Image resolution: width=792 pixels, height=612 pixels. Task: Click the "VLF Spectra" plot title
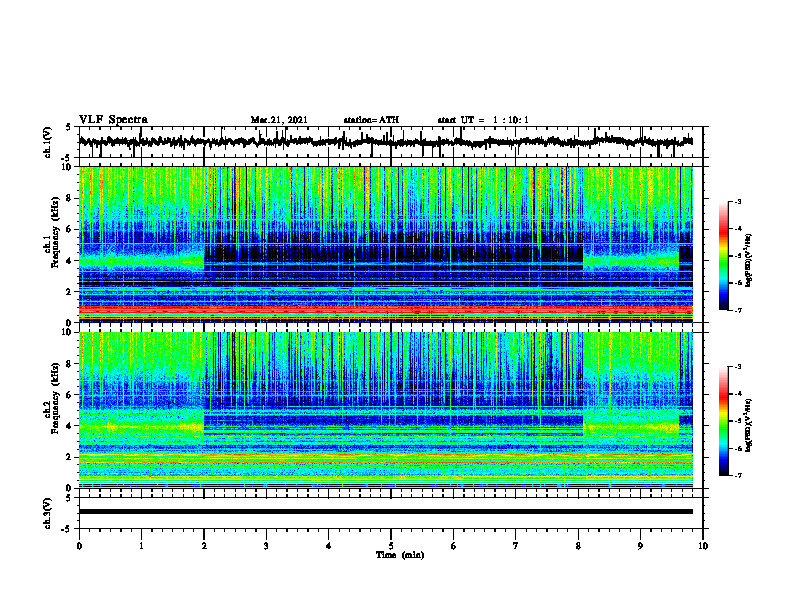(x=113, y=120)
